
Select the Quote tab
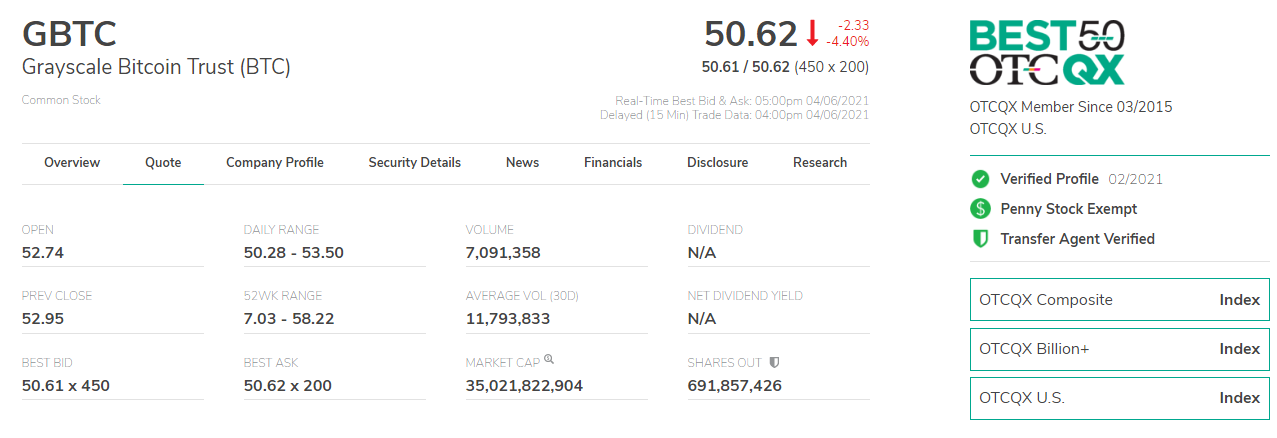pos(163,163)
